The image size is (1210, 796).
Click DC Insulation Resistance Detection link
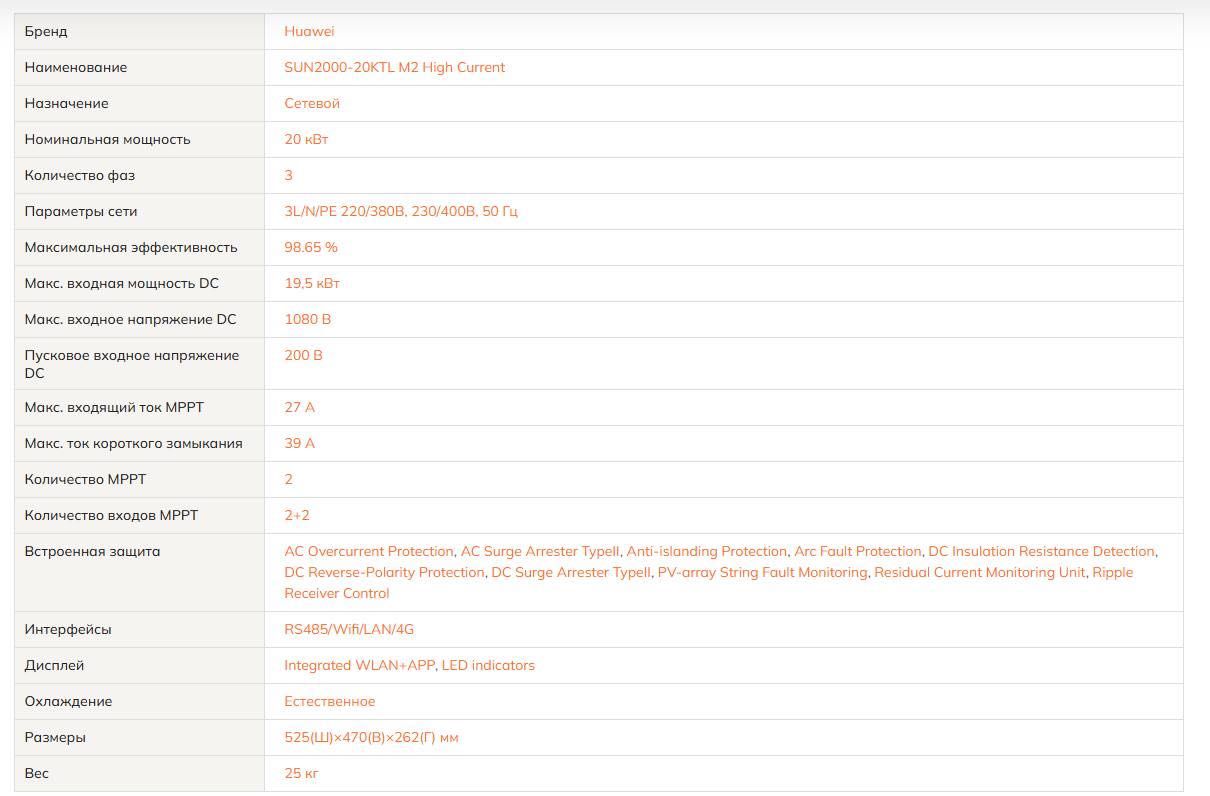(x=1041, y=551)
